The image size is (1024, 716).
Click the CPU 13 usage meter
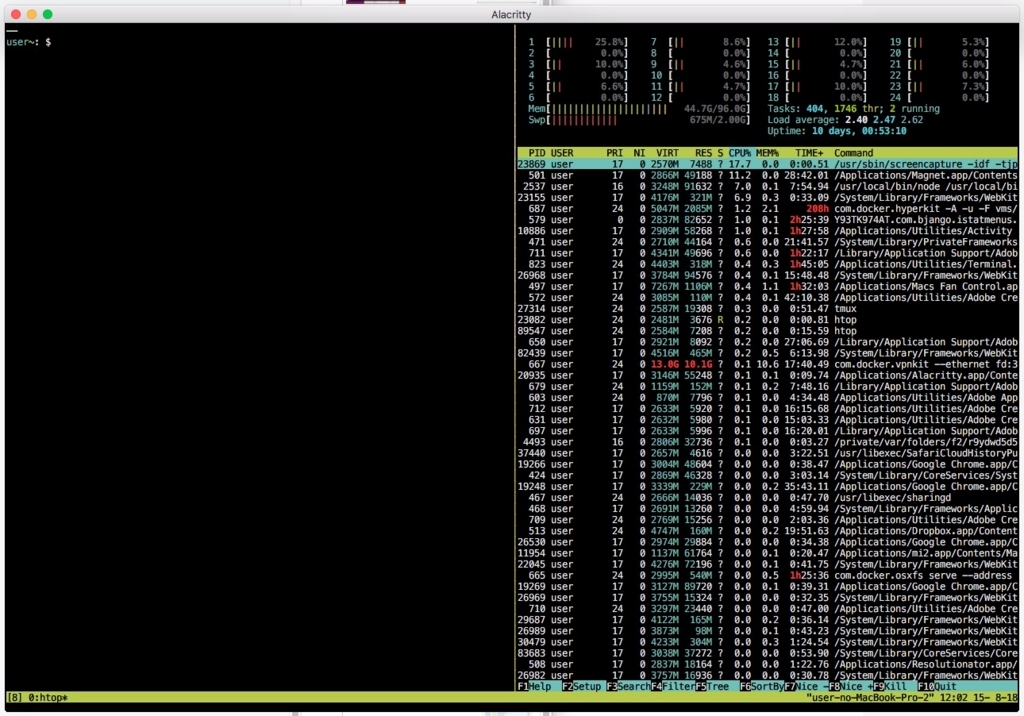point(817,42)
